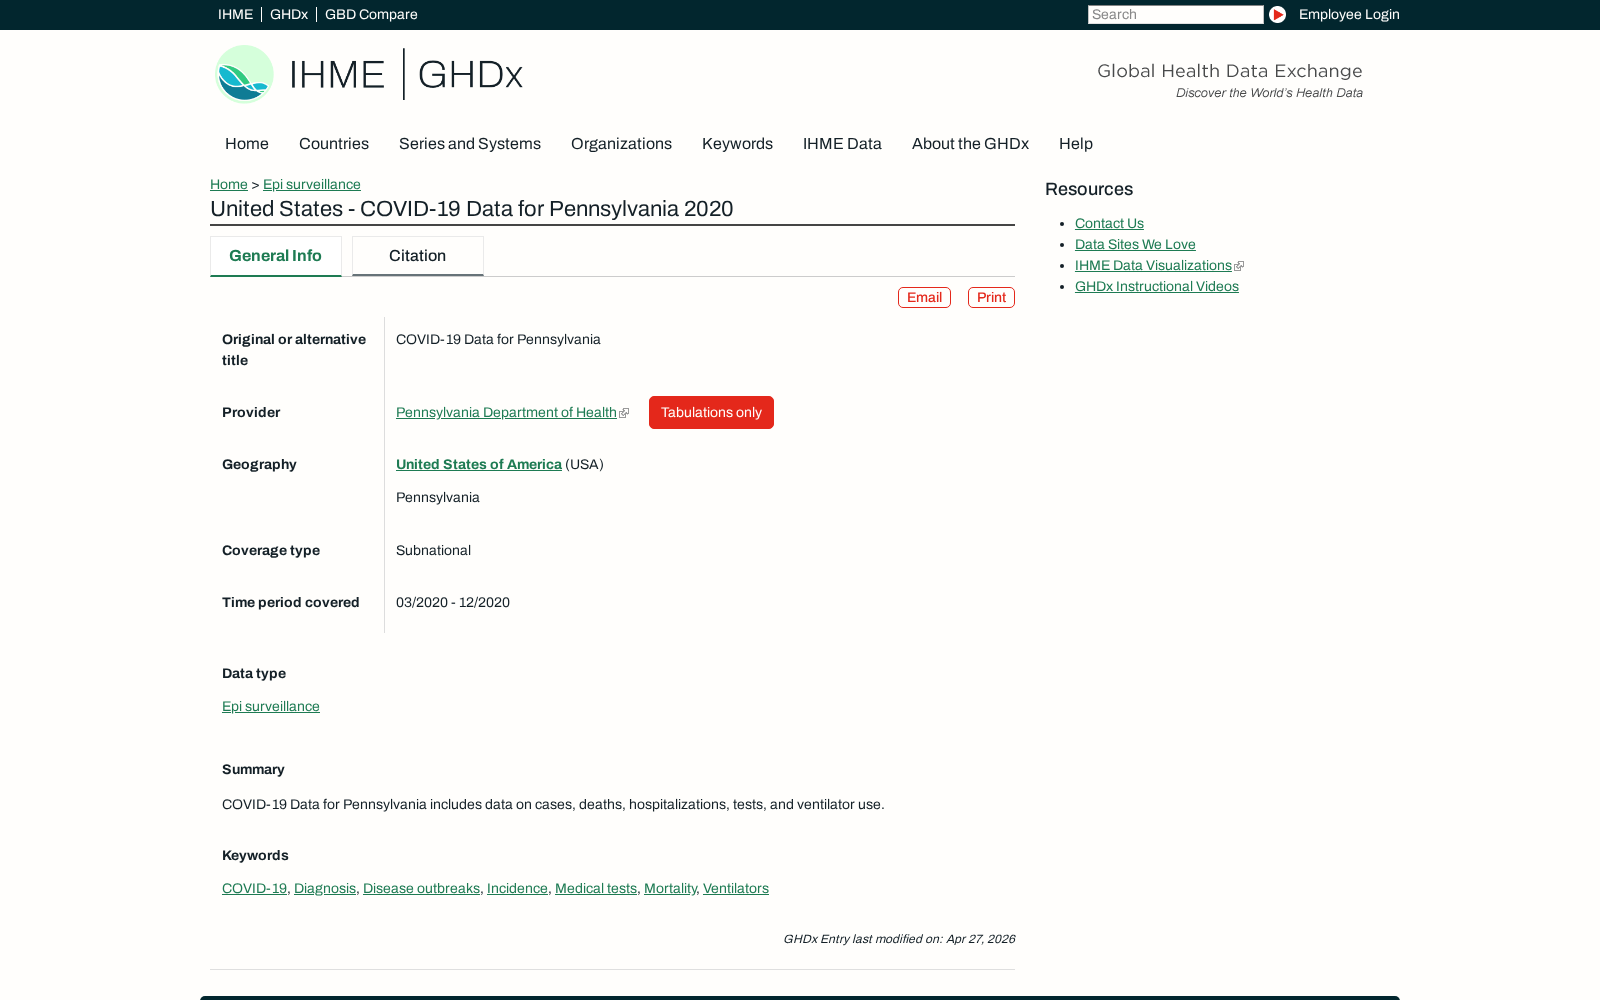Click 'Pennsylvania' under Geography
Image resolution: width=1600 pixels, height=1000 pixels.
coord(438,498)
